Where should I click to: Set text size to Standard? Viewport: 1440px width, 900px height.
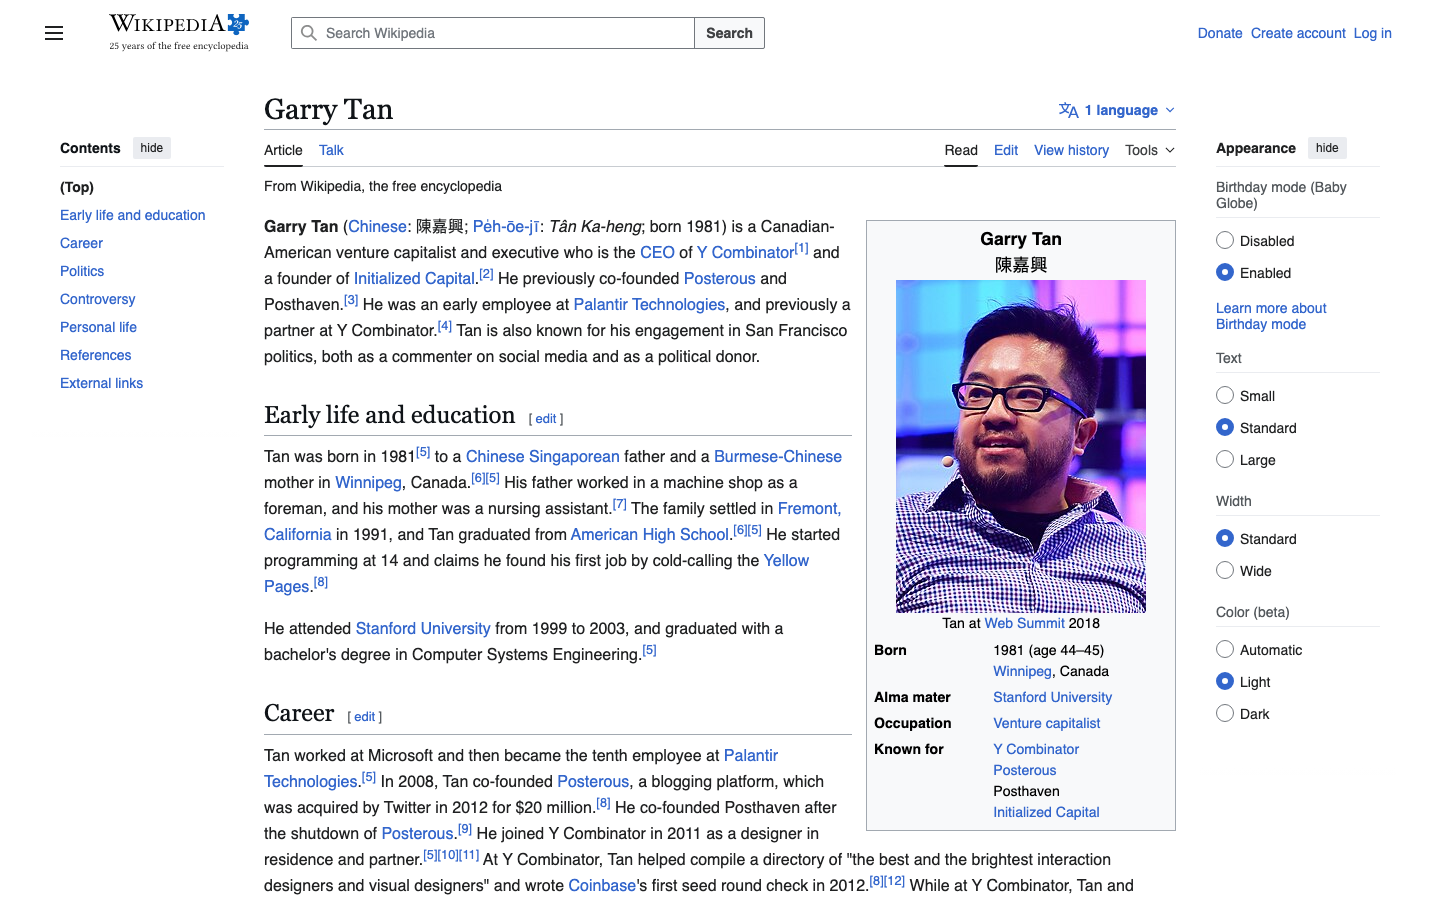(x=1225, y=427)
